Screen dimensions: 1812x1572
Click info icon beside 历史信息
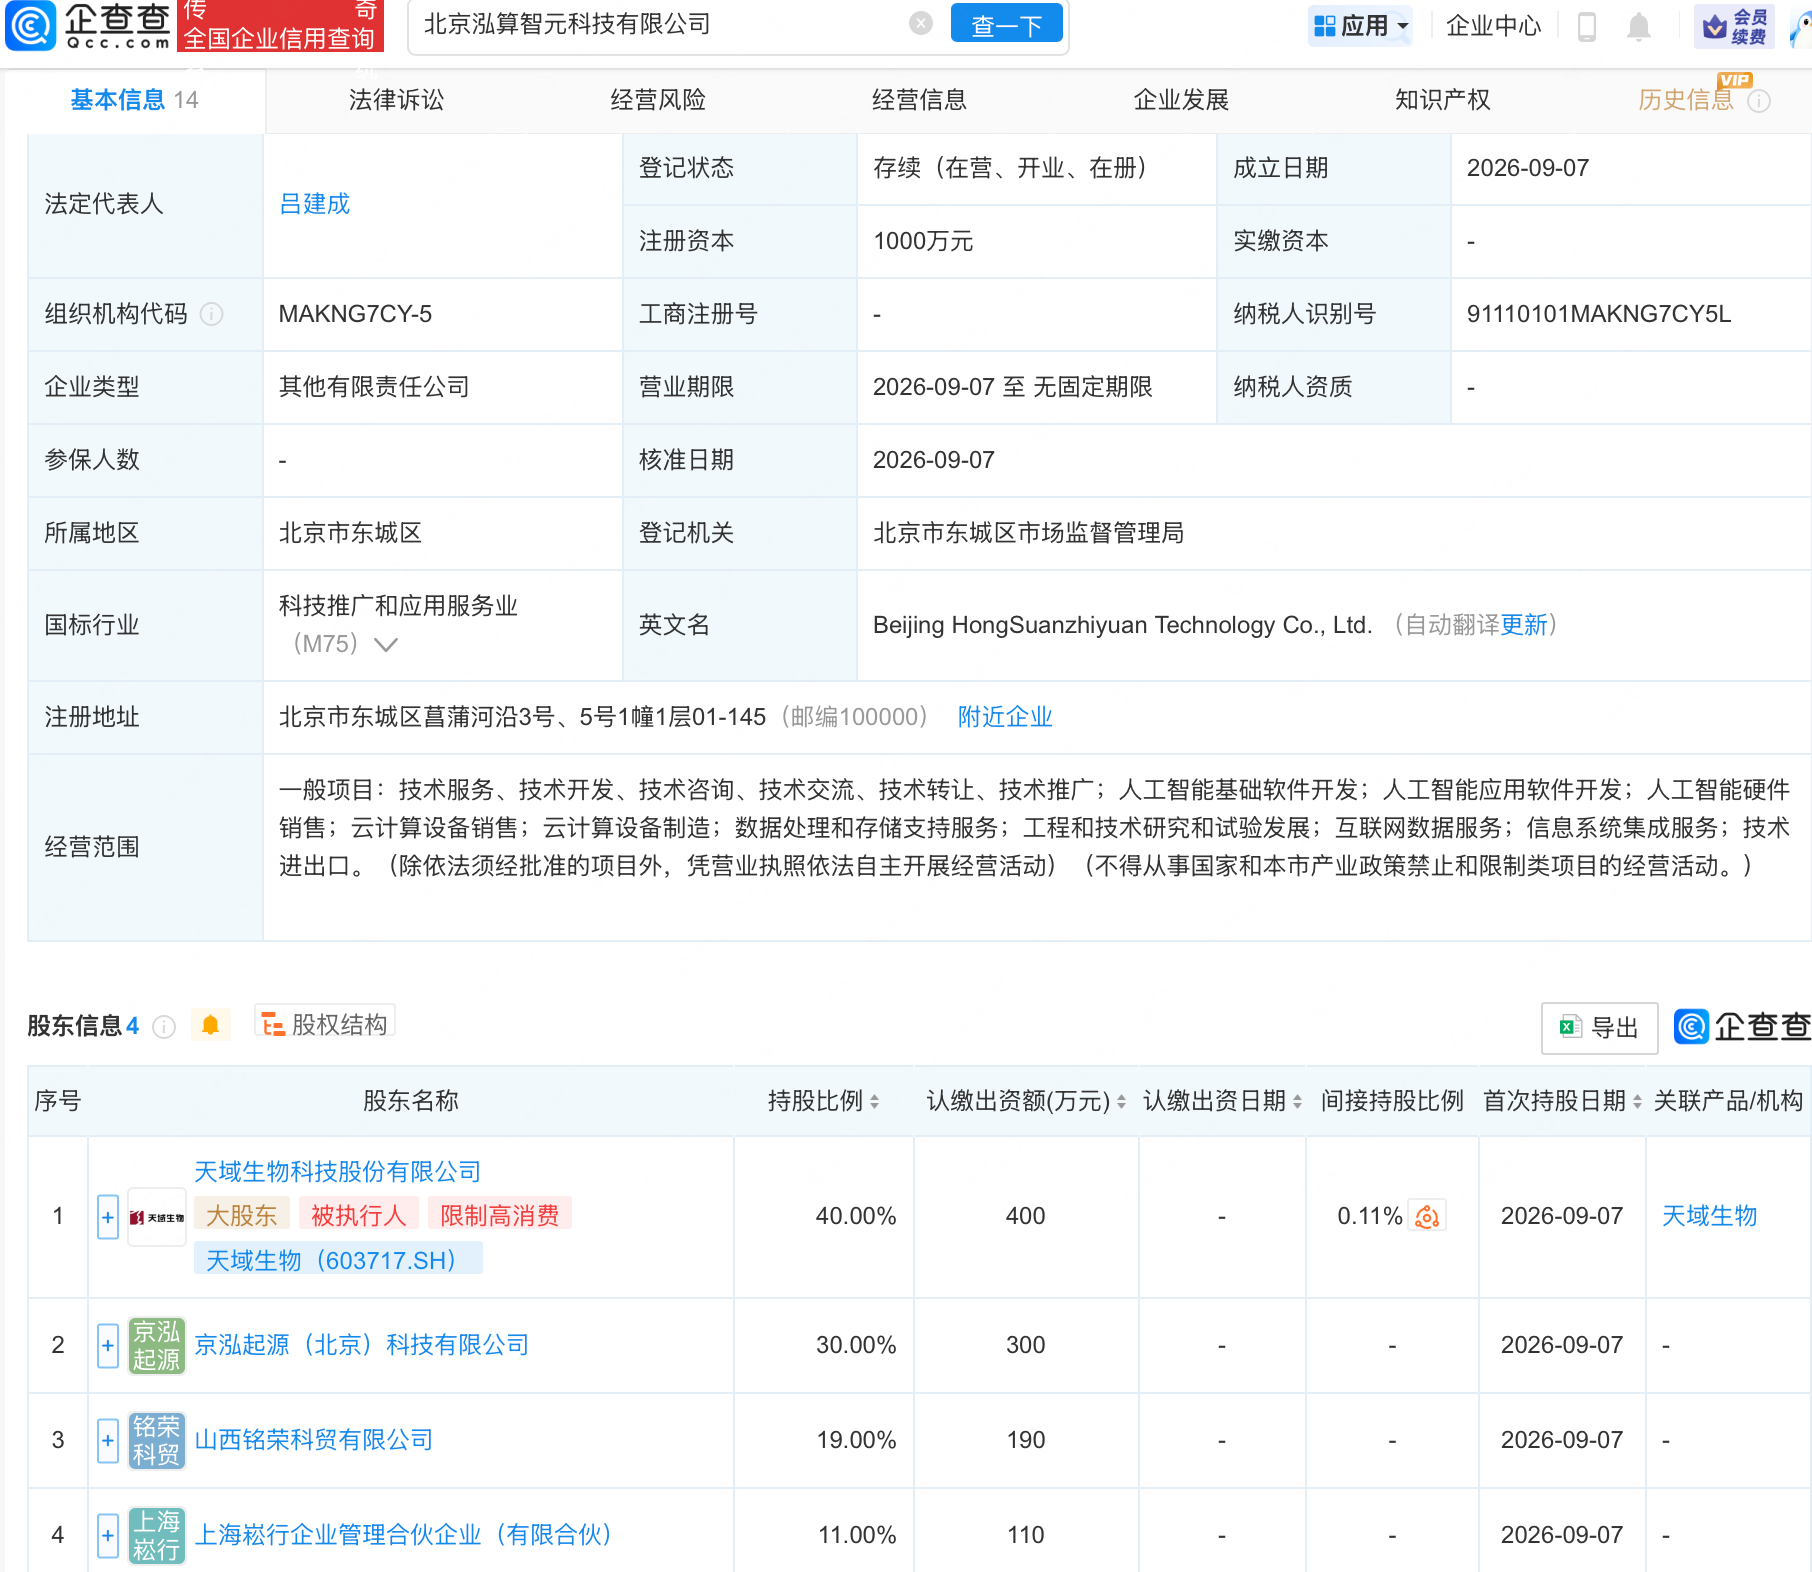click(1759, 101)
